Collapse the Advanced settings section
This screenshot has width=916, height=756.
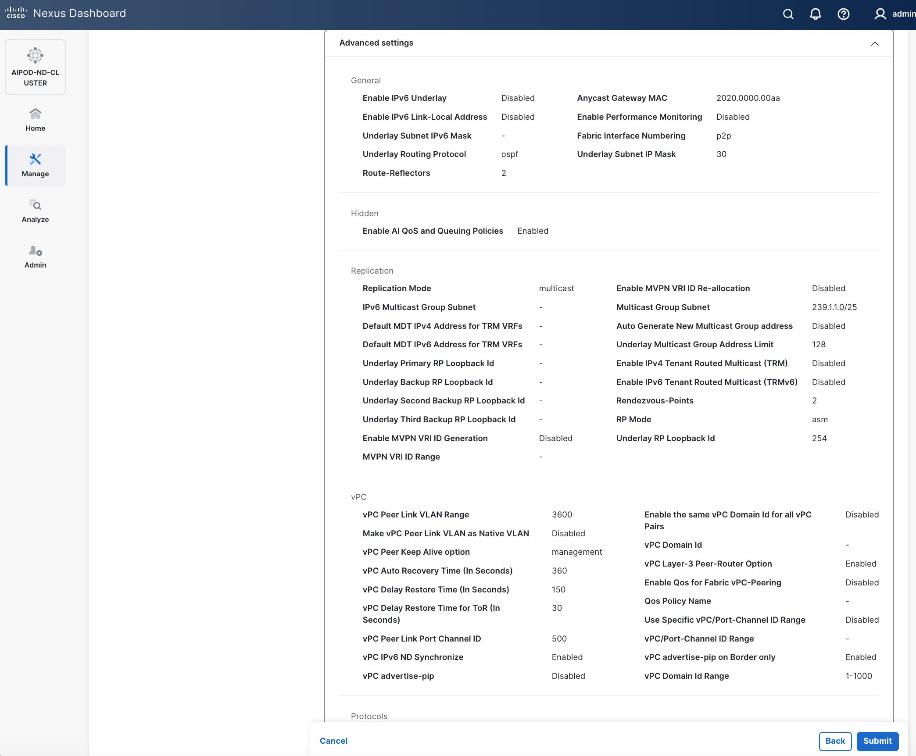pos(874,43)
